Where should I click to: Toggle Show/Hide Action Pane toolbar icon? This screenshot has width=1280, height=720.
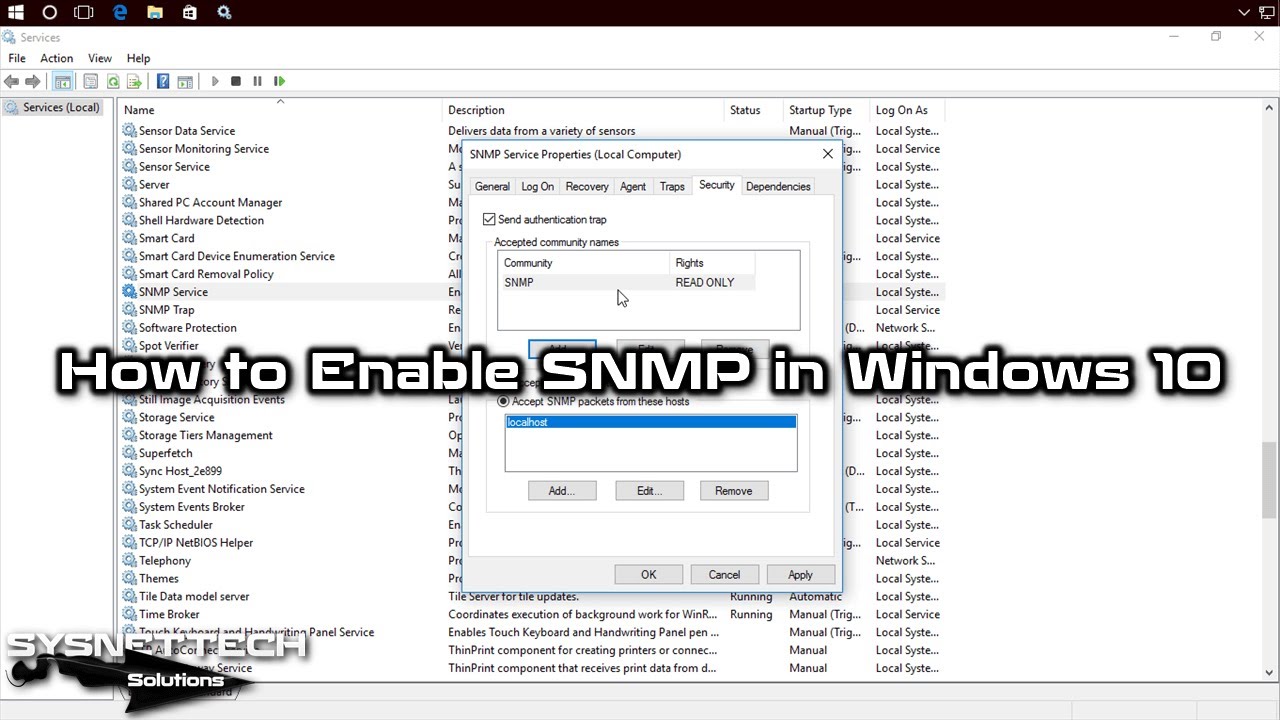click(x=185, y=81)
